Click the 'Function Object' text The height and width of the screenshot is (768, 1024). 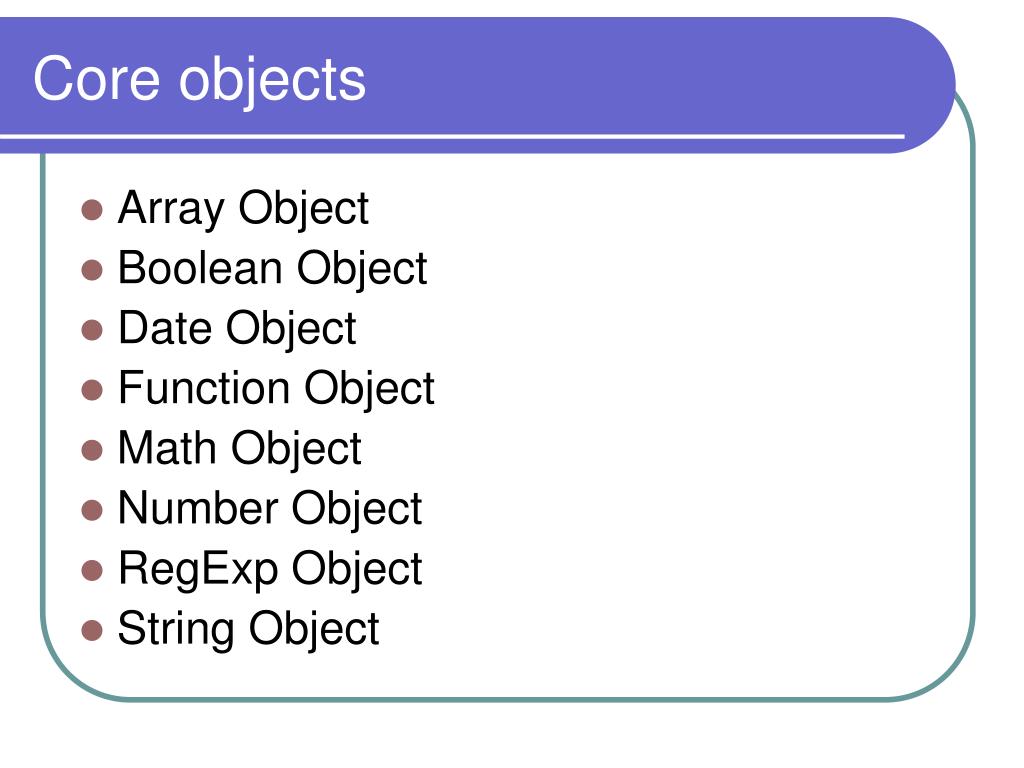276,389
